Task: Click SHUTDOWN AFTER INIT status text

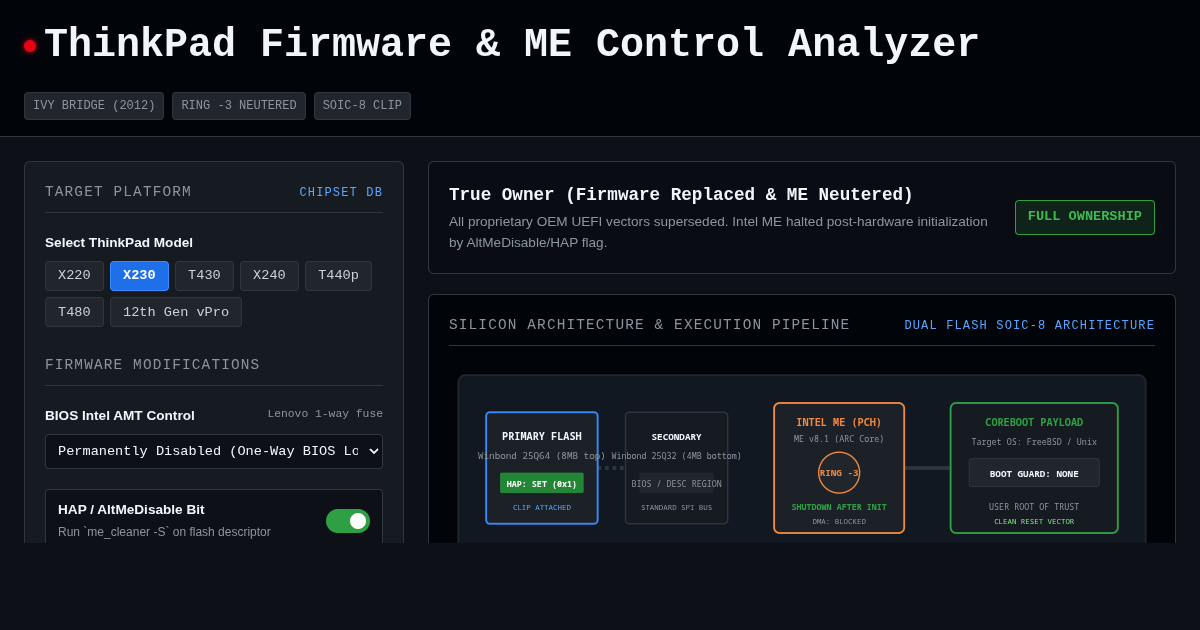Action: click(x=839, y=507)
